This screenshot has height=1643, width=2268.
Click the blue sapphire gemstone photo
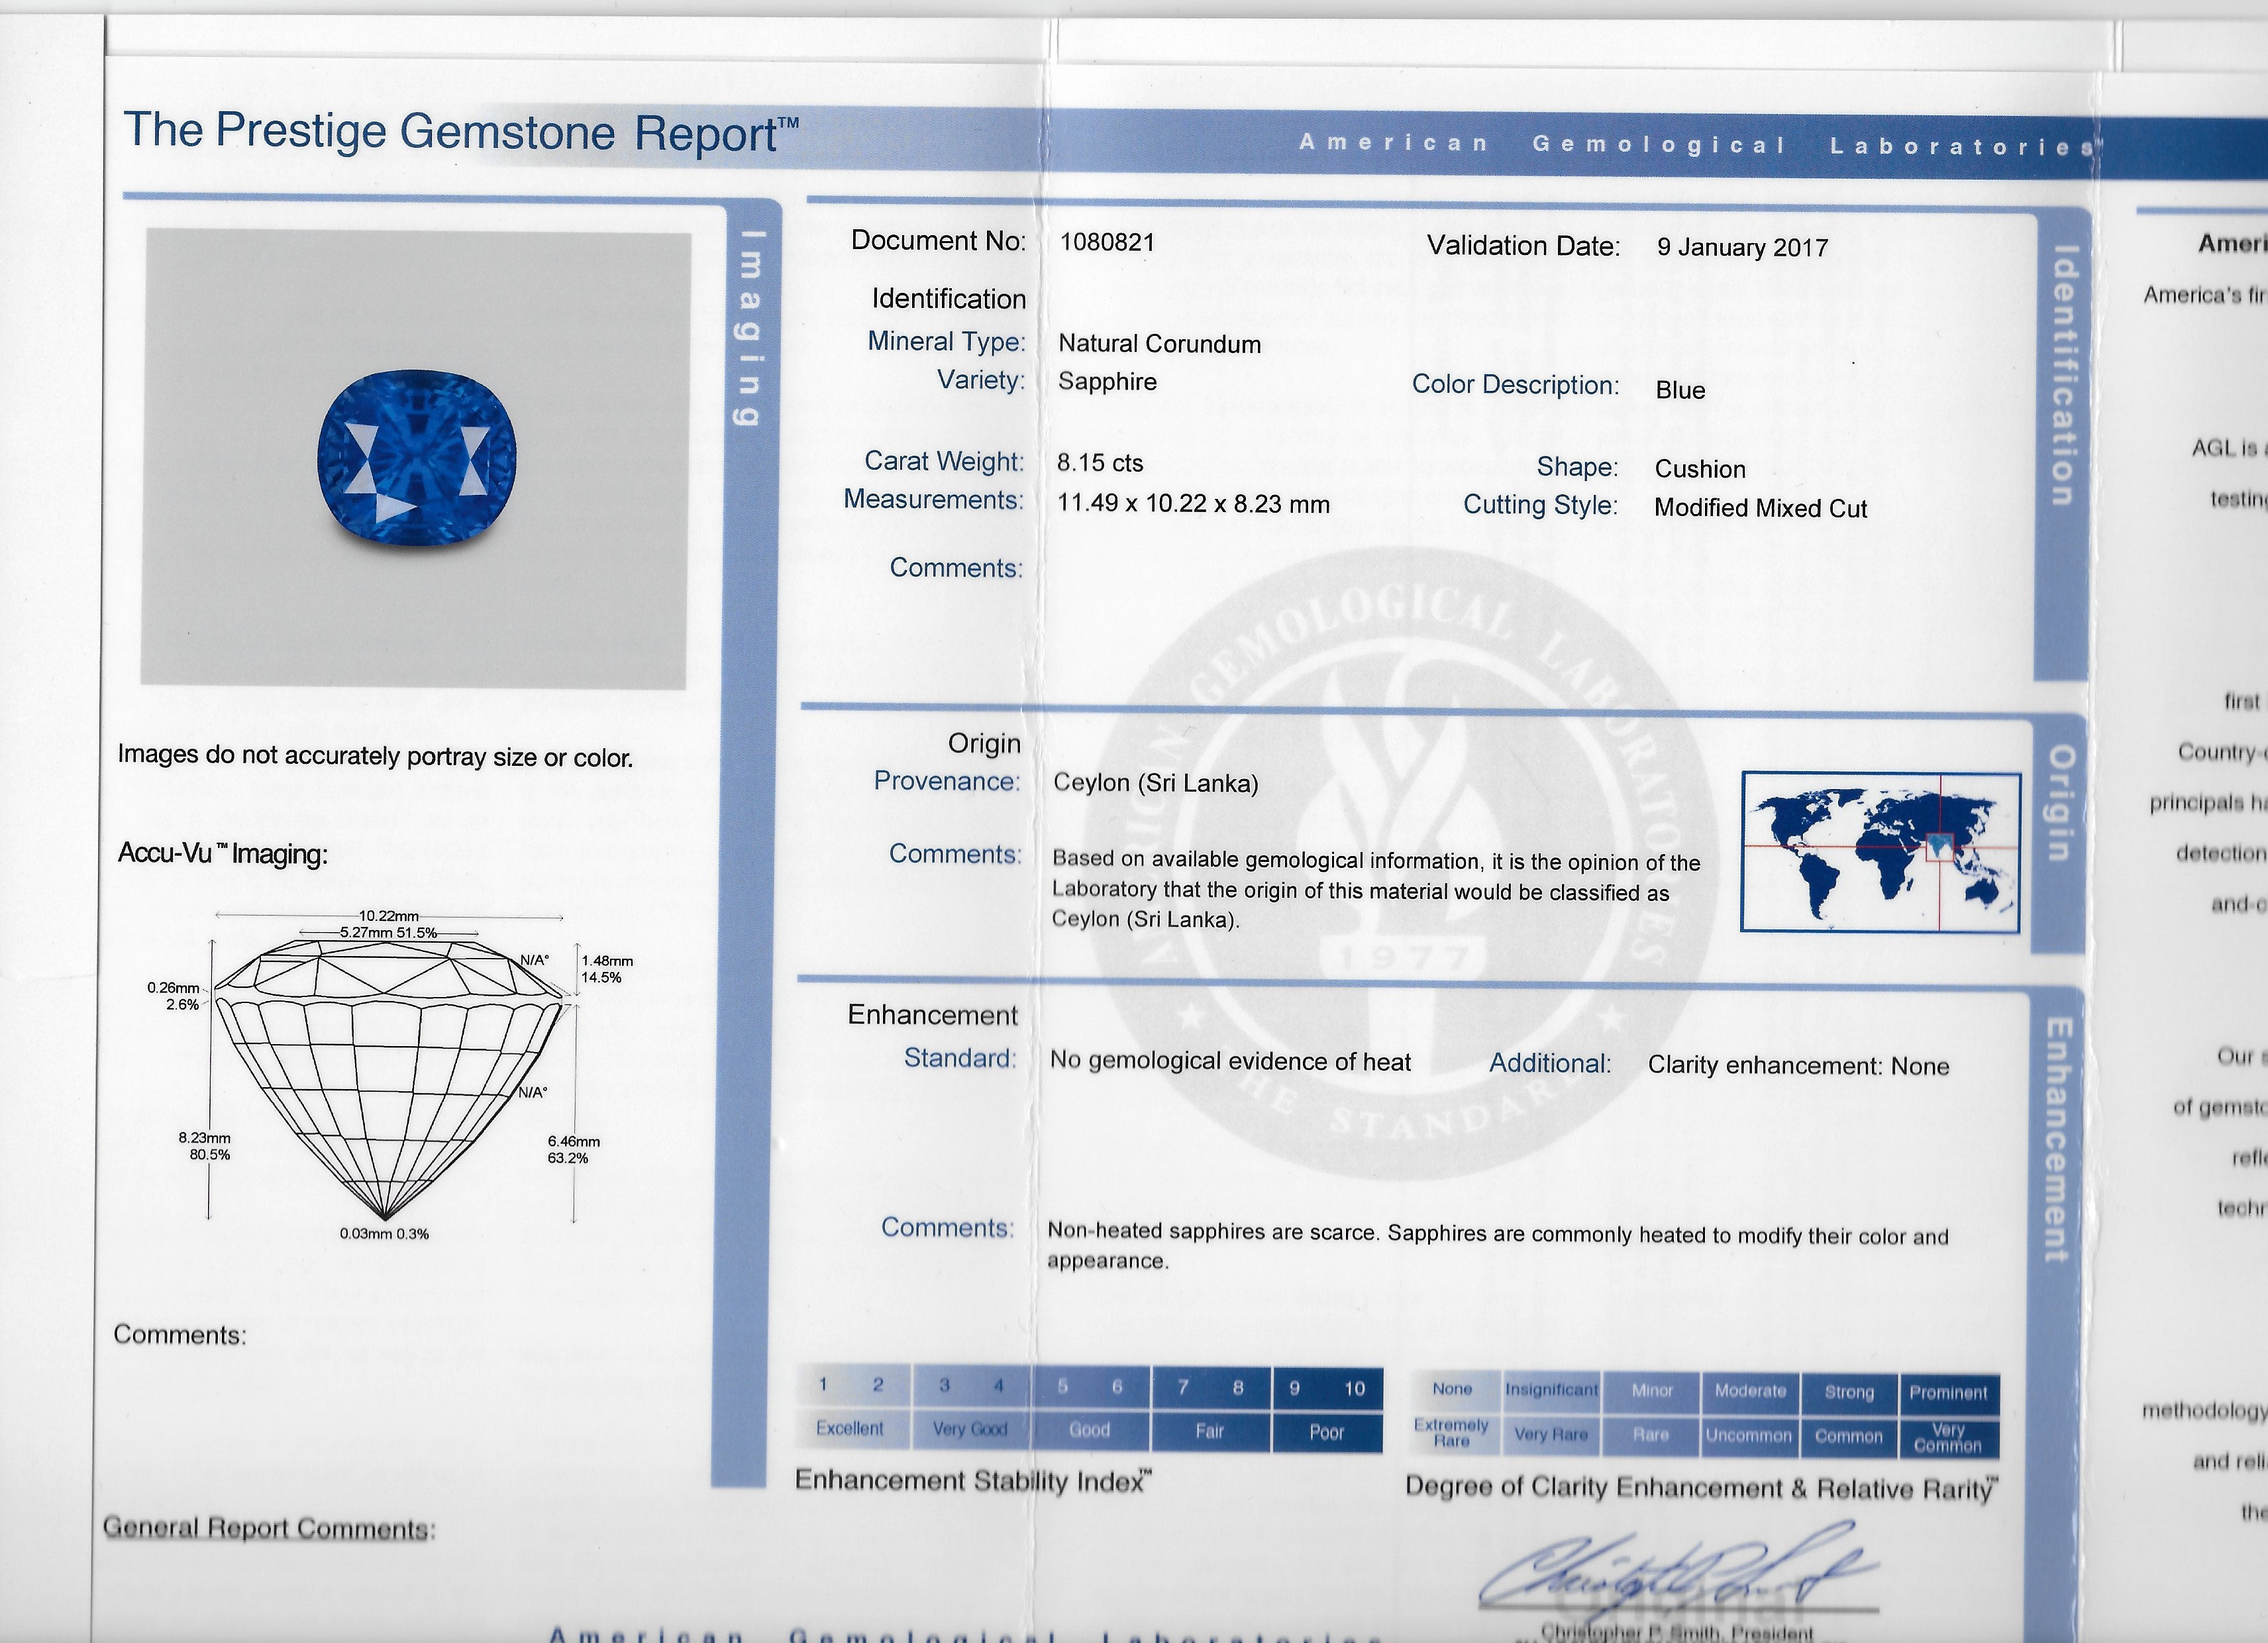[417, 459]
